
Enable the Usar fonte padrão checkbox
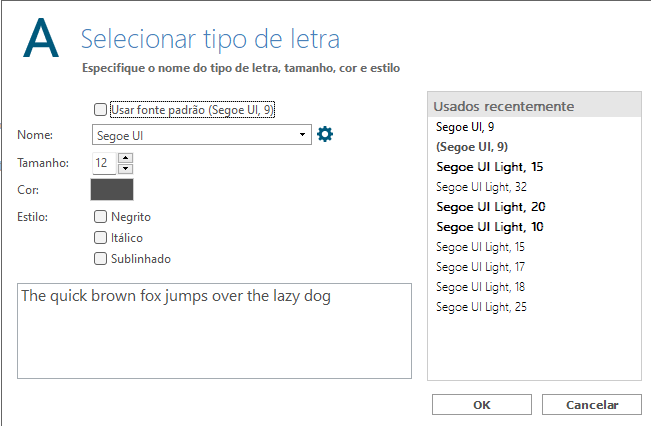click(100, 110)
